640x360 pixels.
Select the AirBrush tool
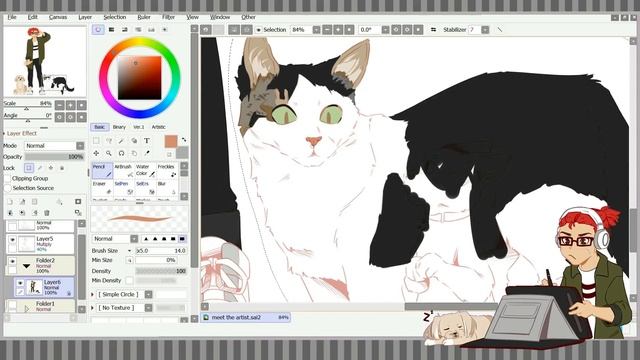[x=124, y=171]
